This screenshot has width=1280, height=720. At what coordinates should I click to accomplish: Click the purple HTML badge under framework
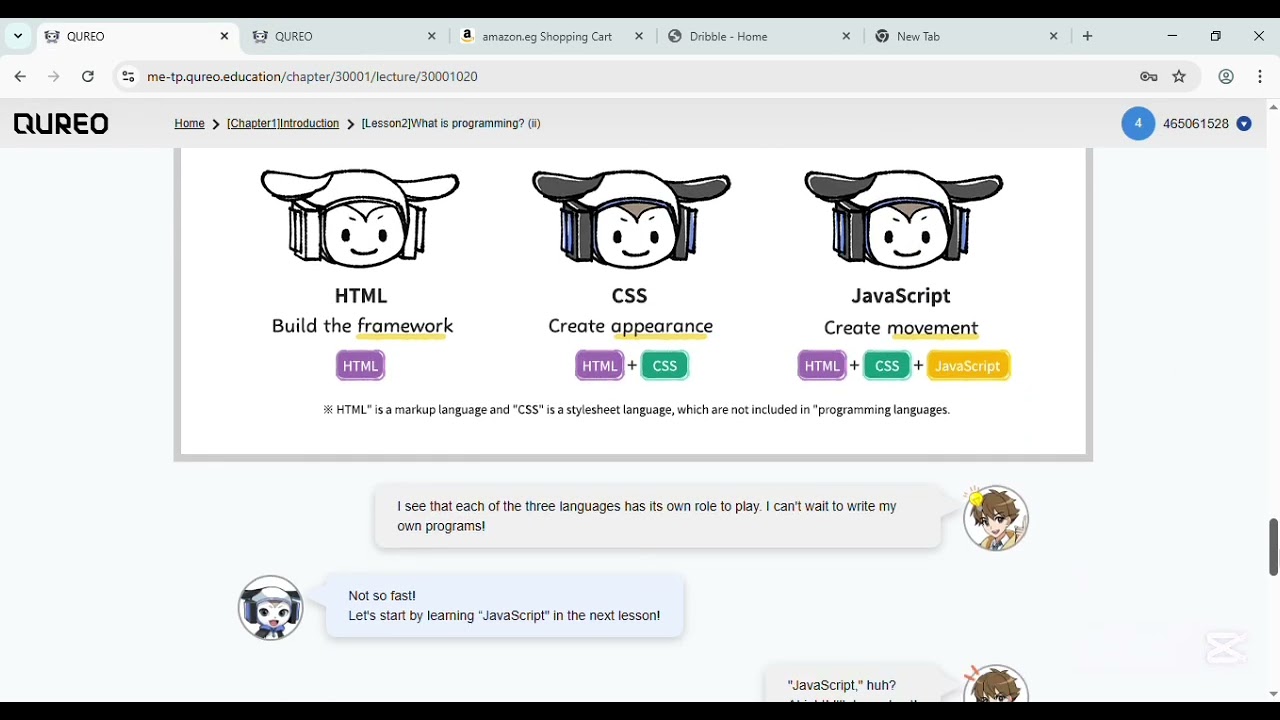click(x=361, y=366)
